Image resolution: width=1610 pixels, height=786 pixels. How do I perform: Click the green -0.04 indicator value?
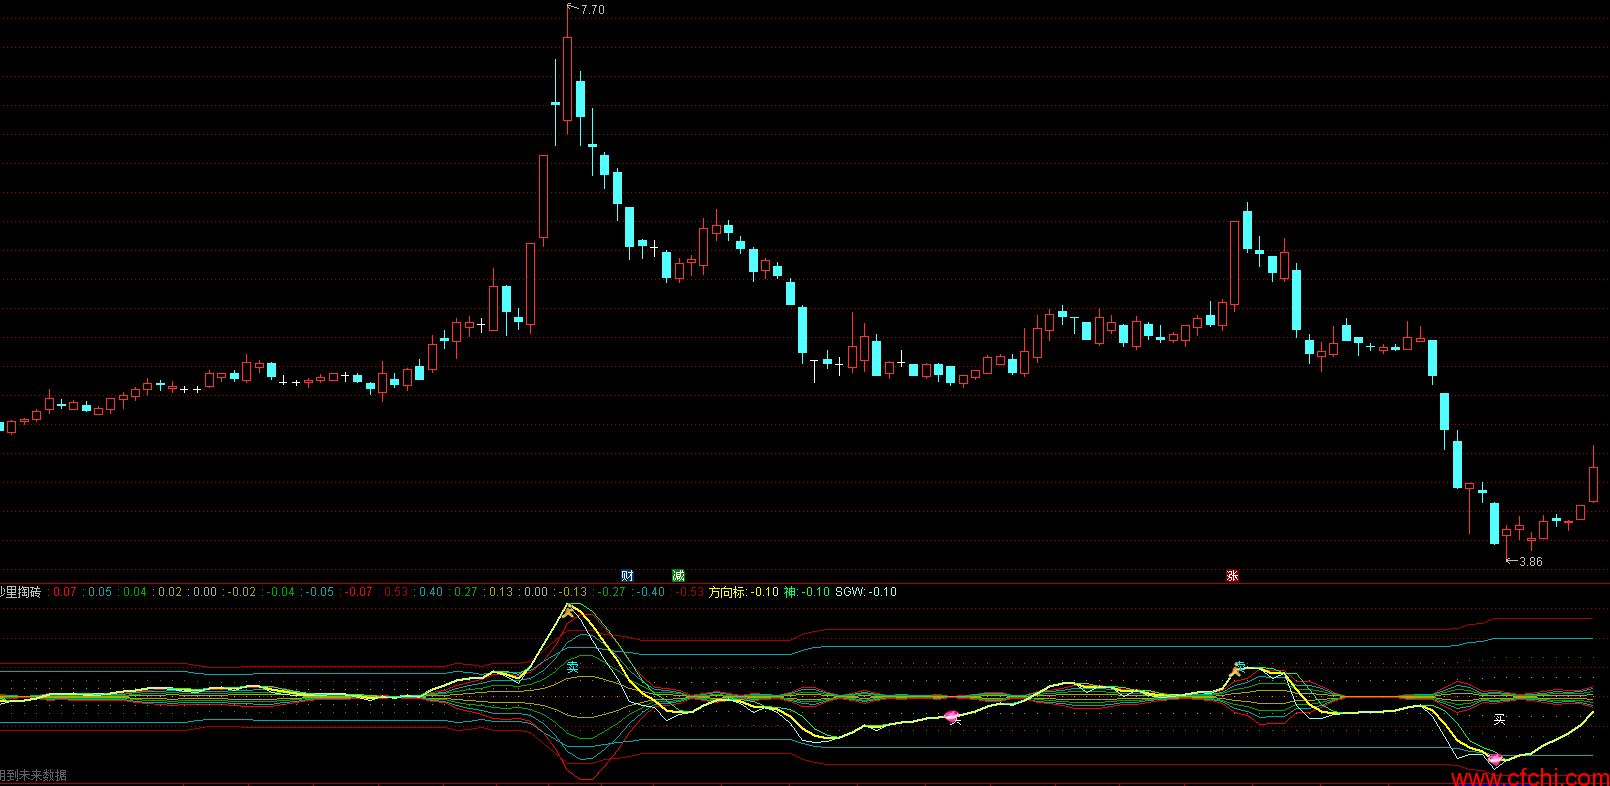point(281,592)
